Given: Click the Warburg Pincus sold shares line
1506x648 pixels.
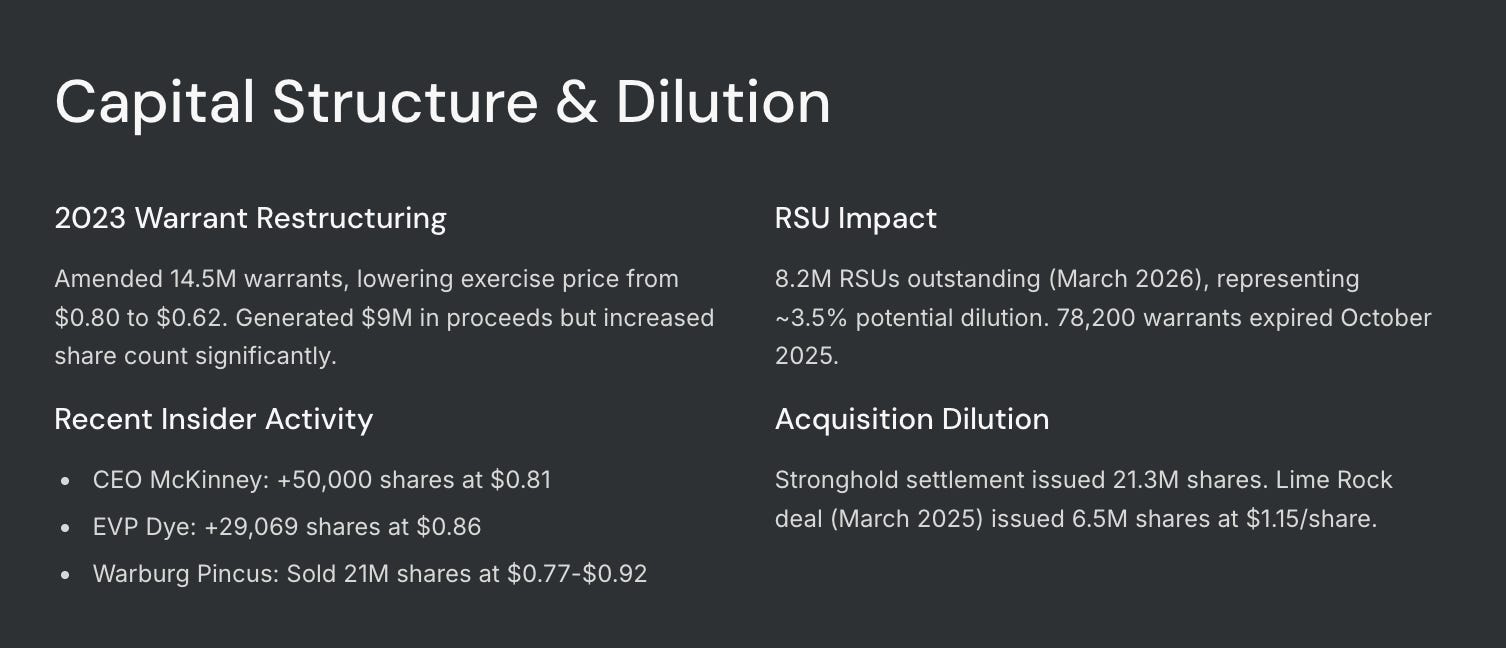Looking at the screenshot, I should click(x=370, y=574).
